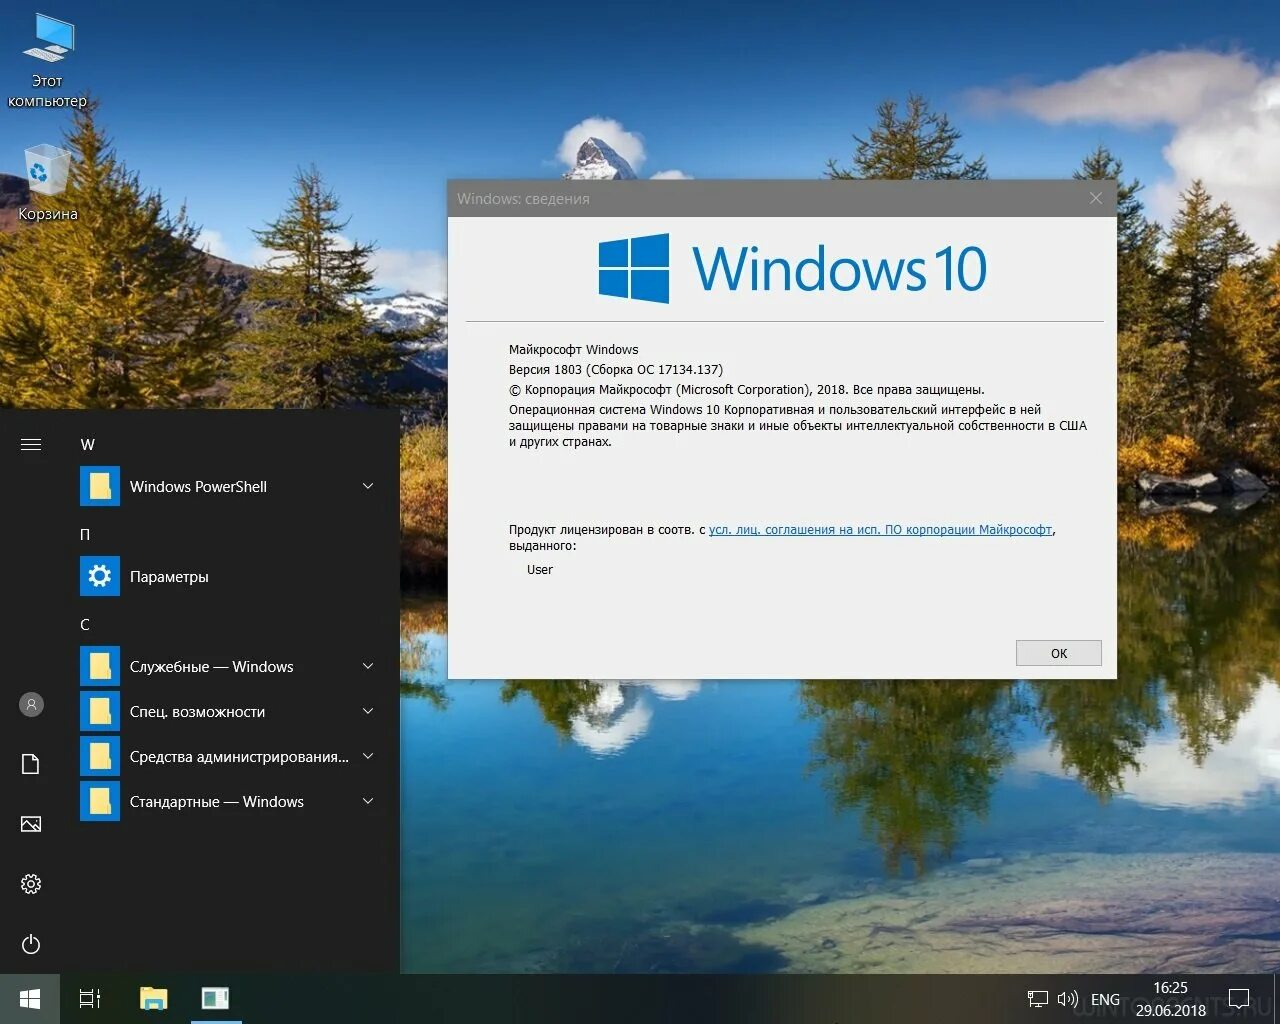Expand Windows PowerShell folder chevron
This screenshot has width=1280, height=1024.
[x=368, y=486]
